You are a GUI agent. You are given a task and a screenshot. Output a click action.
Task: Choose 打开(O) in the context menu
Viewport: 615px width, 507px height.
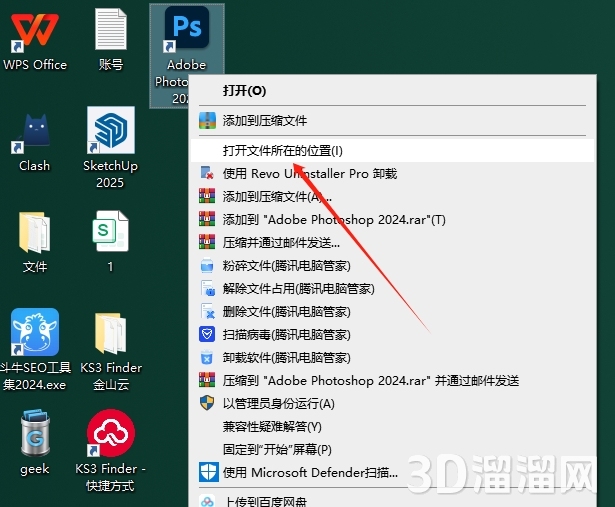[392, 91]
